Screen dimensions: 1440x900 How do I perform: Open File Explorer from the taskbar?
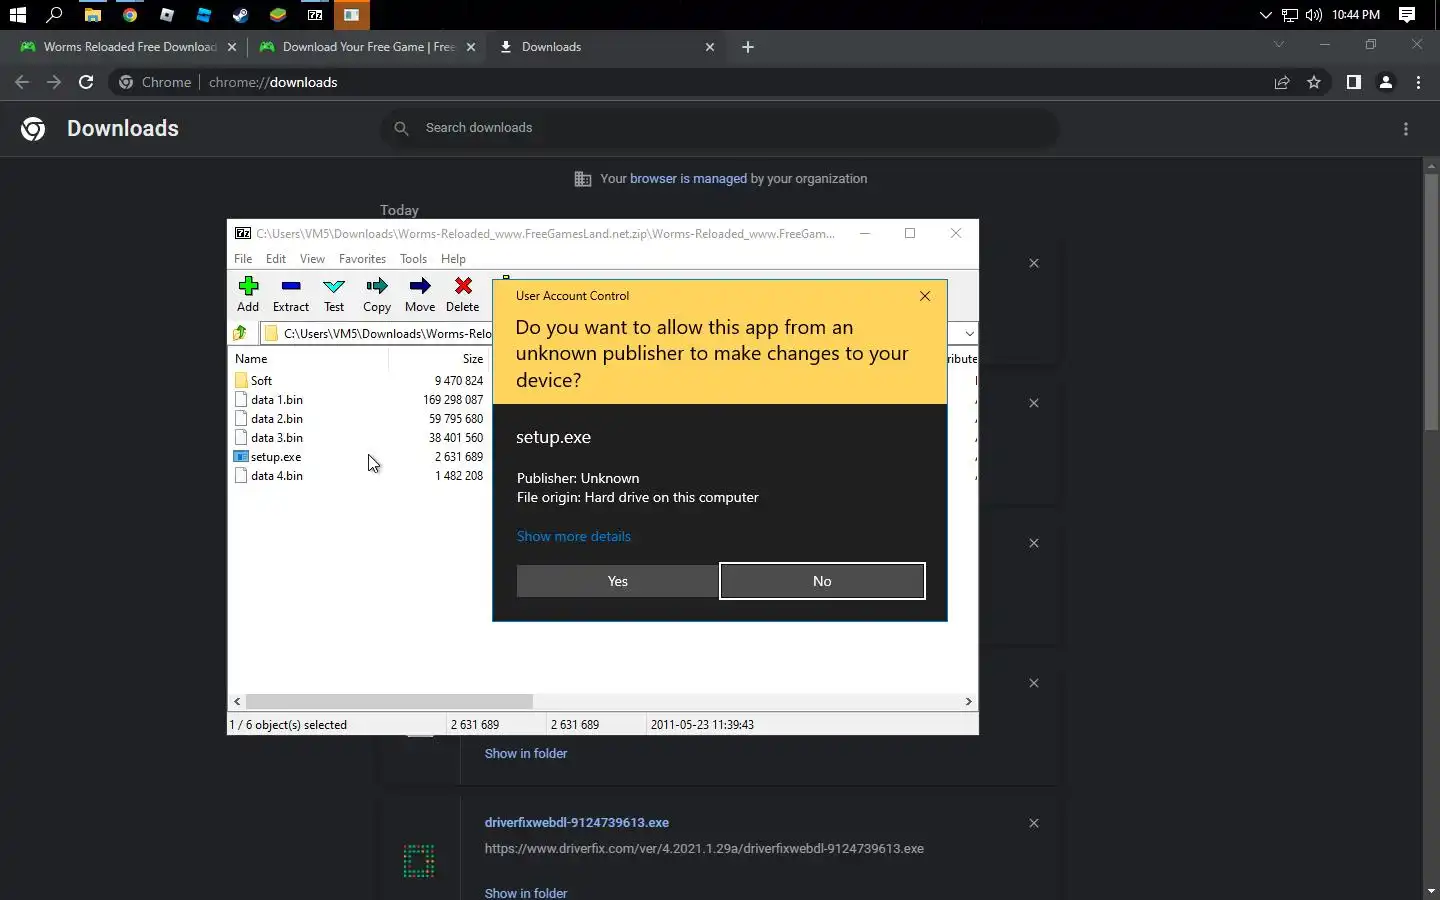point(92,15)
